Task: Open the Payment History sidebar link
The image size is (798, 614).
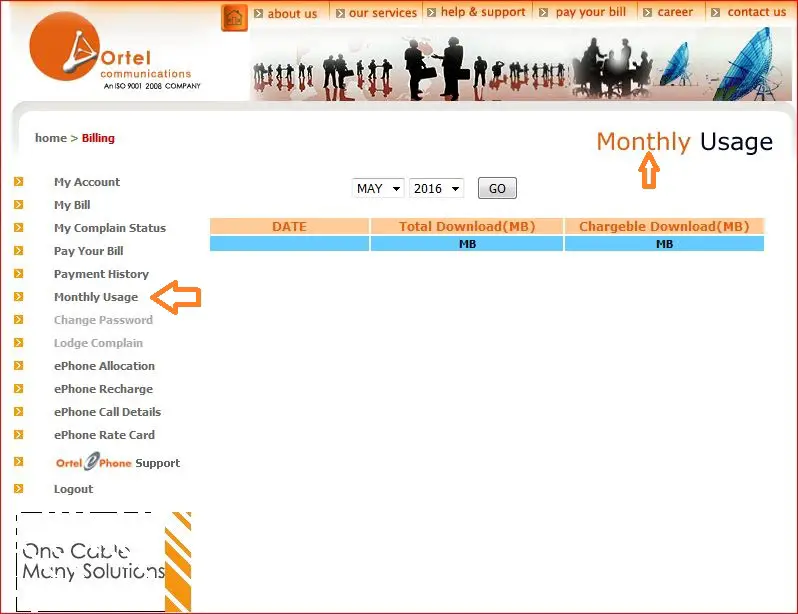Action: click(x=101, y=274)
